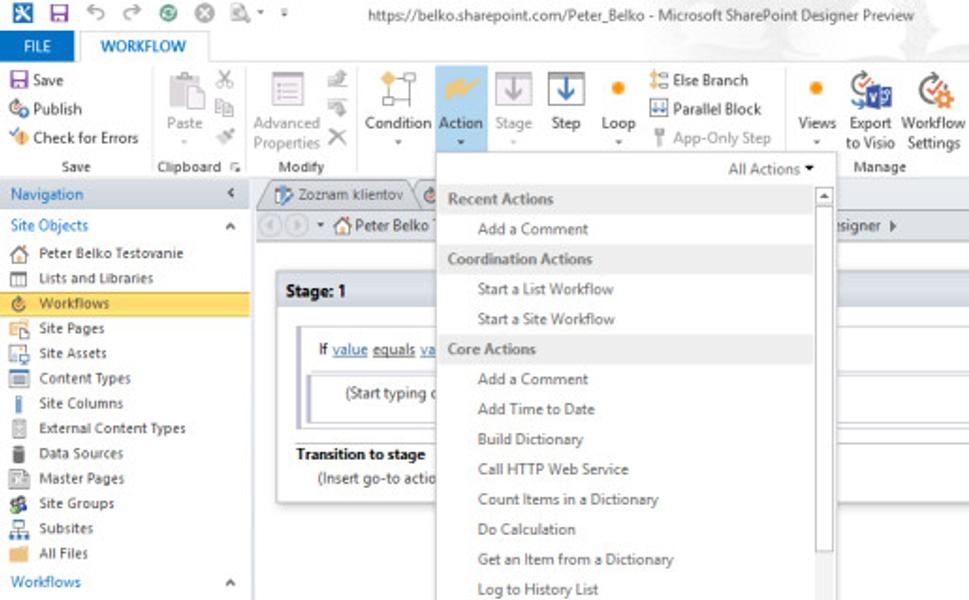Delete item with the Modify X icon
The width and height of the screenshot is (969, 600).
337,137
